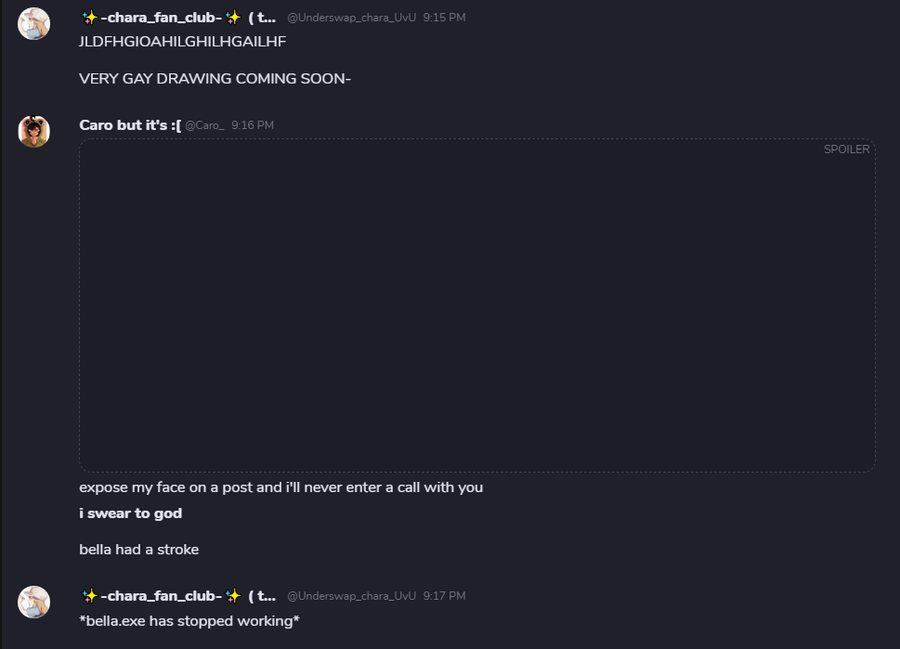Screen dimensions: 900x649
Task: Click the username "Caro but it's :["
Action: tap(130, 125)
